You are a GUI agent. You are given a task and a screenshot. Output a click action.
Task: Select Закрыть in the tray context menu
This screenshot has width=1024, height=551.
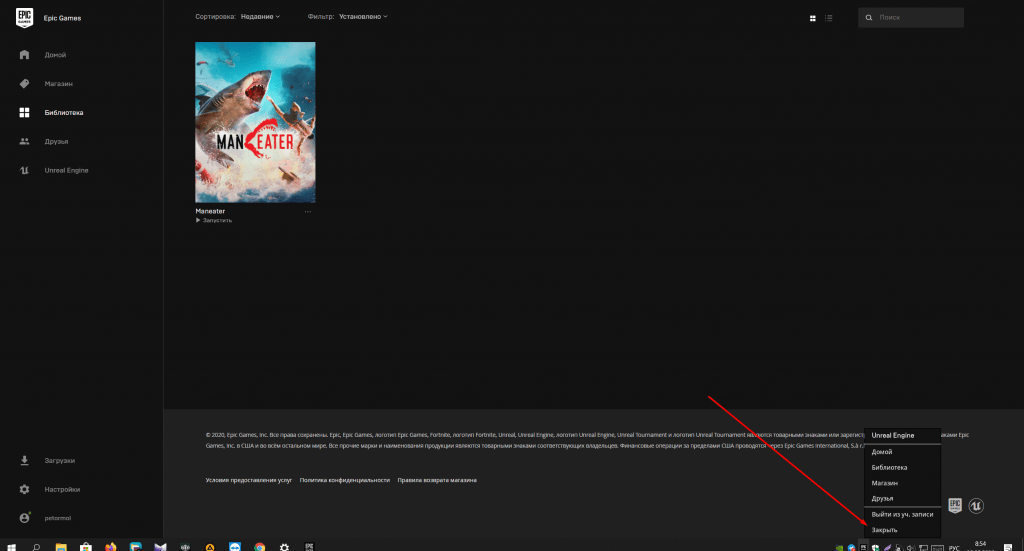(x=885, y=529)
